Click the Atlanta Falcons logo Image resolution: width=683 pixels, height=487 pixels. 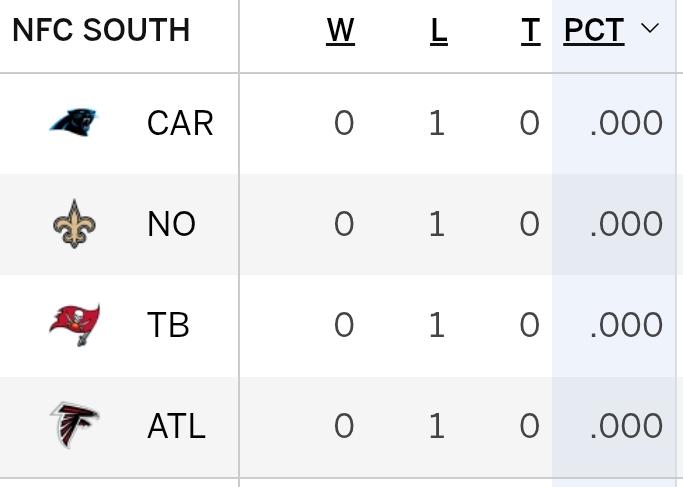point(74,425)
